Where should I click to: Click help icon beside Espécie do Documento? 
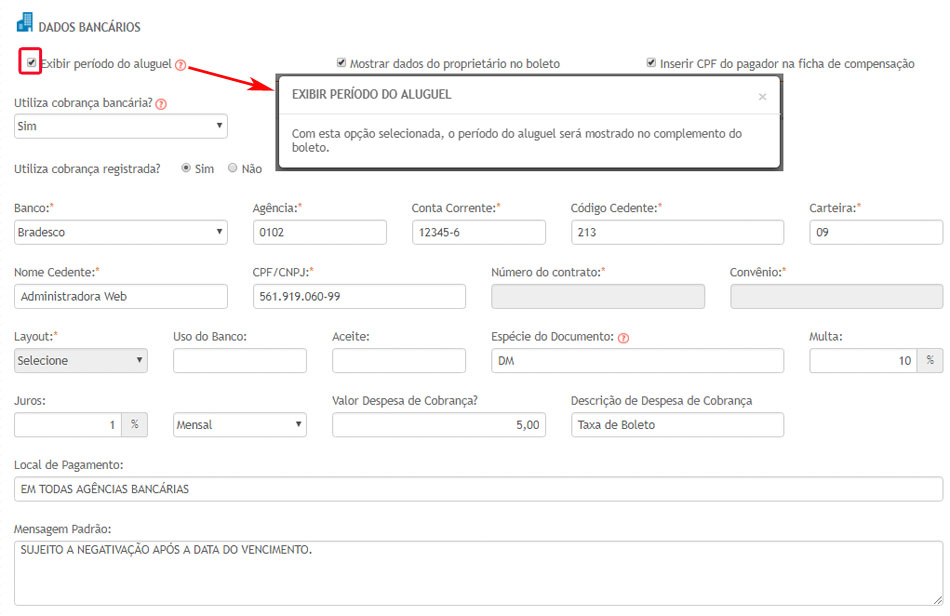(x=623, y=338)
